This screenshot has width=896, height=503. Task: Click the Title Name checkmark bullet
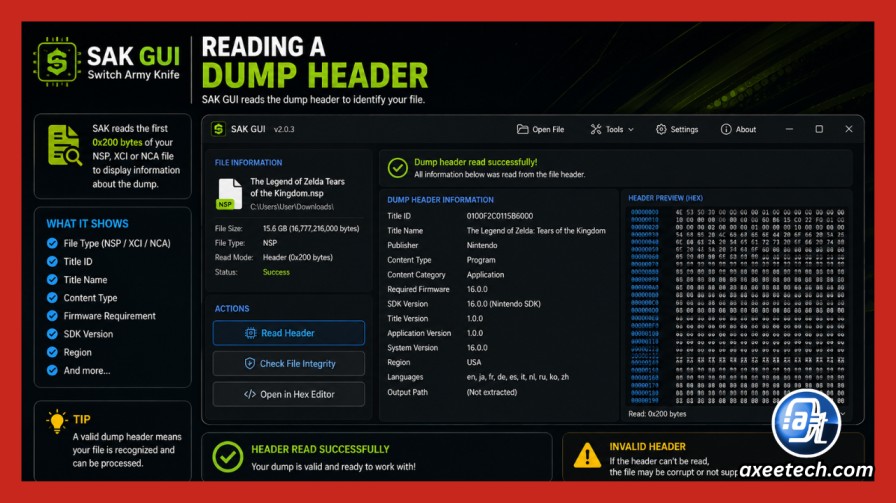pyautogui.click(x=52, y=280)
